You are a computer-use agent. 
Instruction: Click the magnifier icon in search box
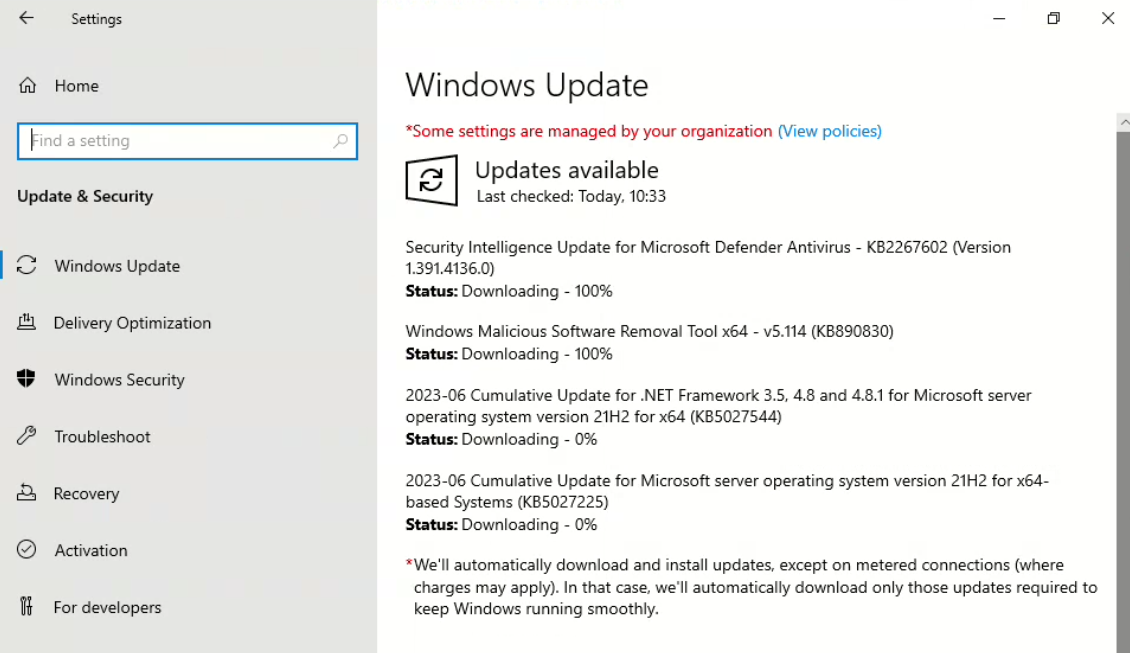(x=340, y=141)
